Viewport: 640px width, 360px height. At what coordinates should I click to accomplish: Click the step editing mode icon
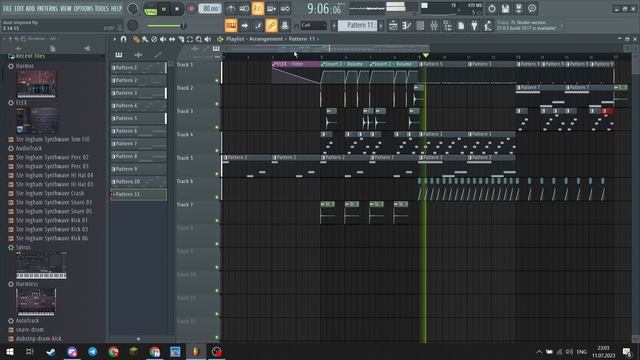258,26
